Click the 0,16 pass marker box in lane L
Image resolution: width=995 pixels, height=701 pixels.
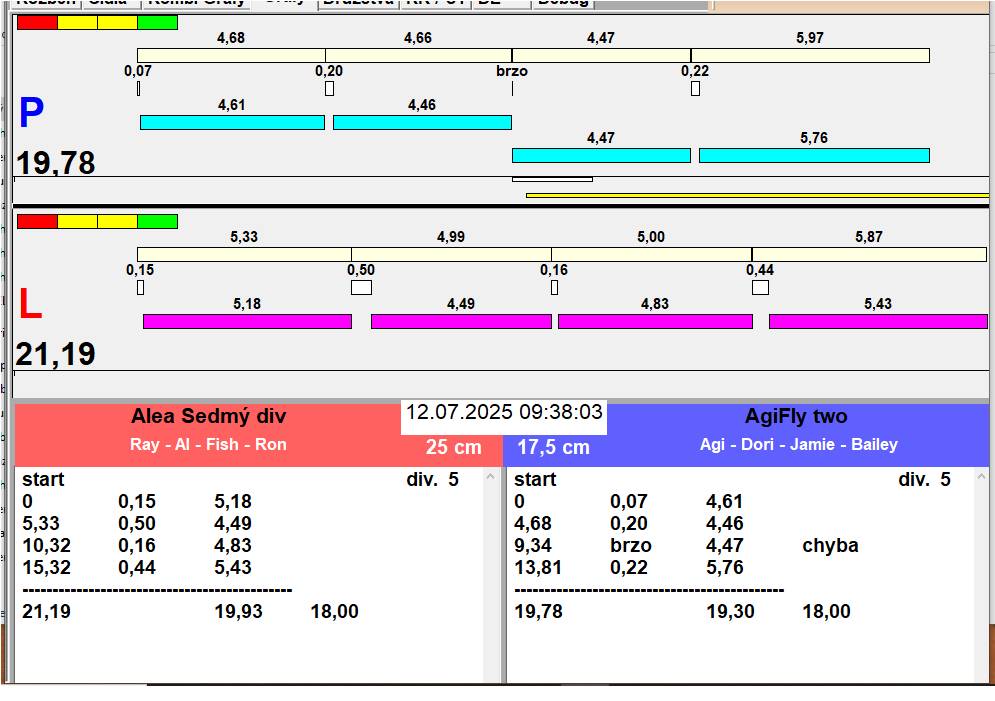tap(555, 287)
